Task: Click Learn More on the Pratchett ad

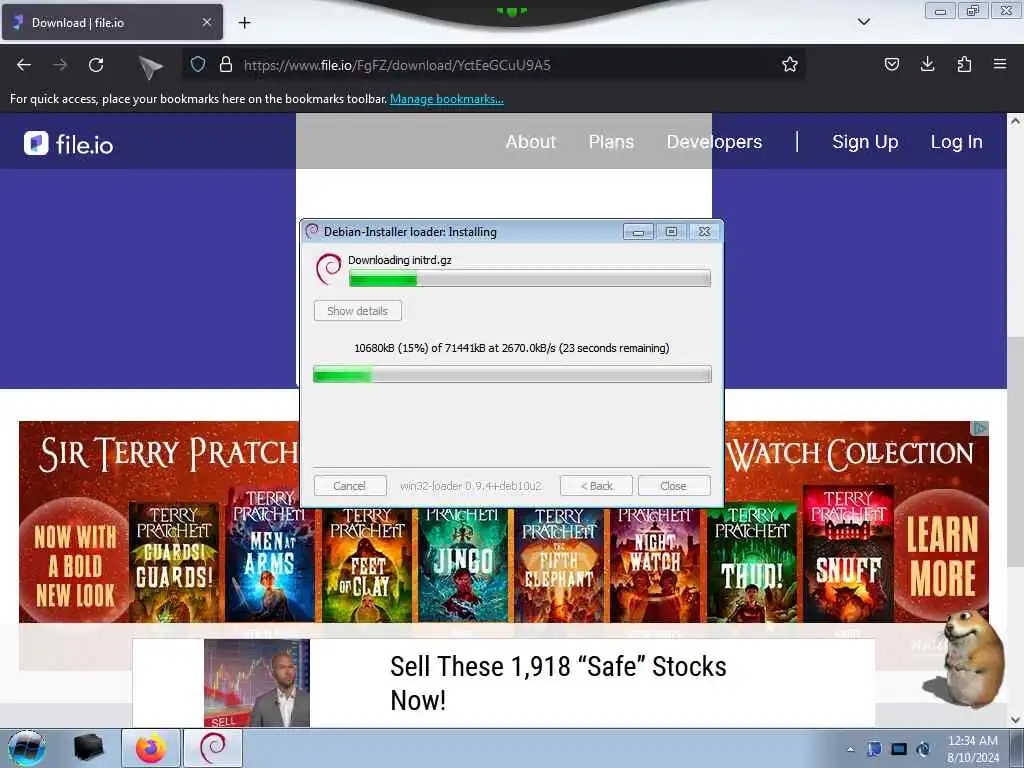Action: click(942, 555)
